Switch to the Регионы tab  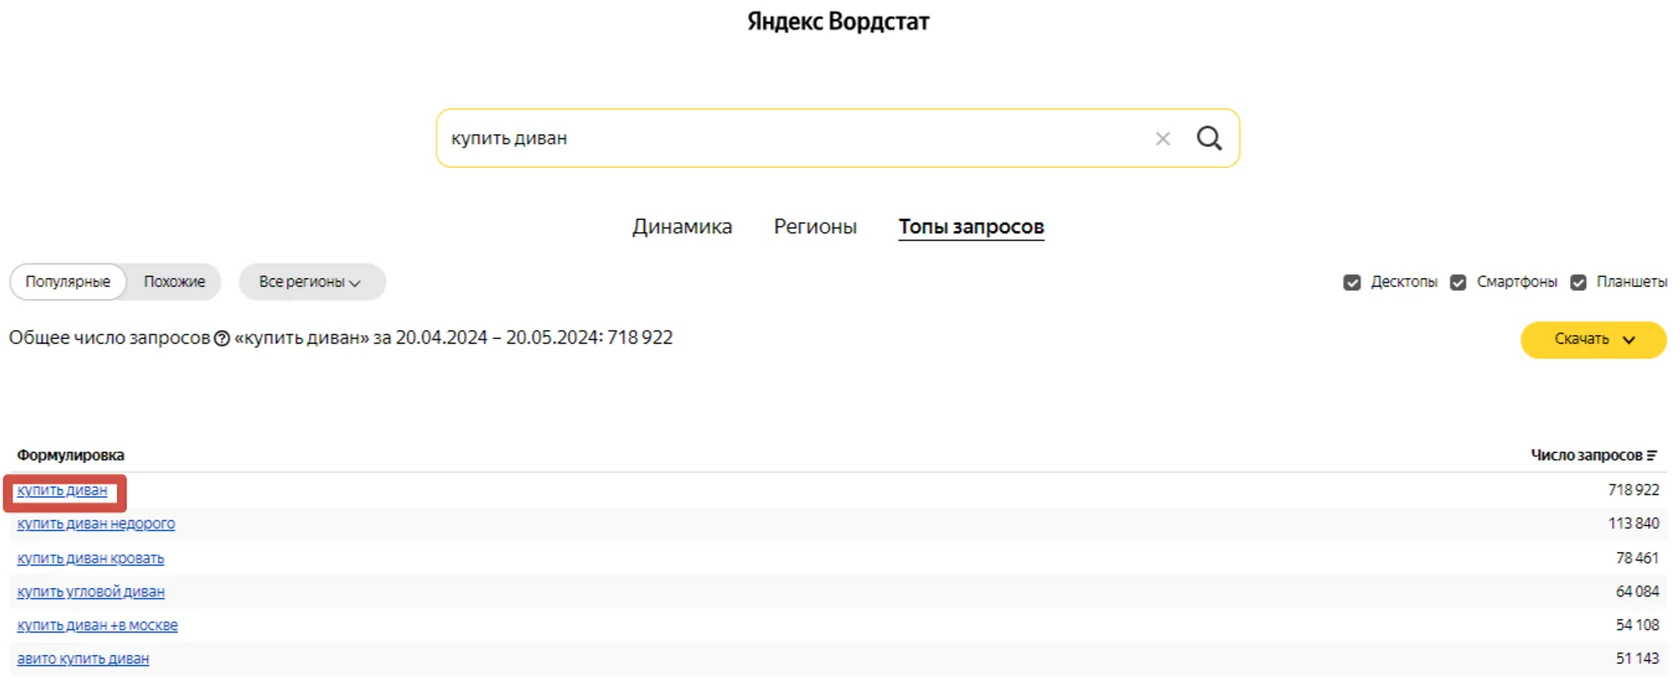[815, 227]
